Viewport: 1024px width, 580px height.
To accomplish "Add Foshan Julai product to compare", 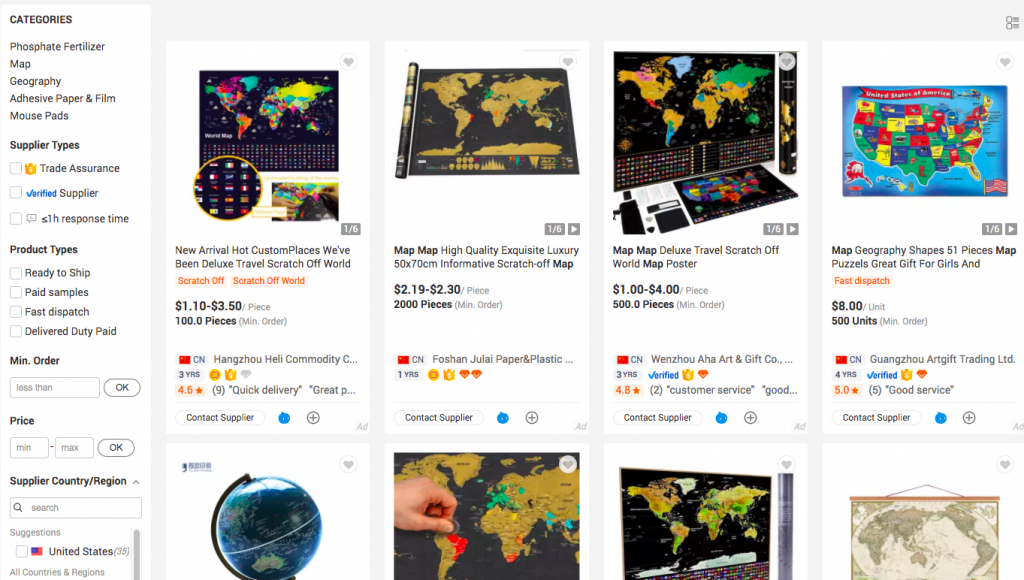I will tap(532, 418).
